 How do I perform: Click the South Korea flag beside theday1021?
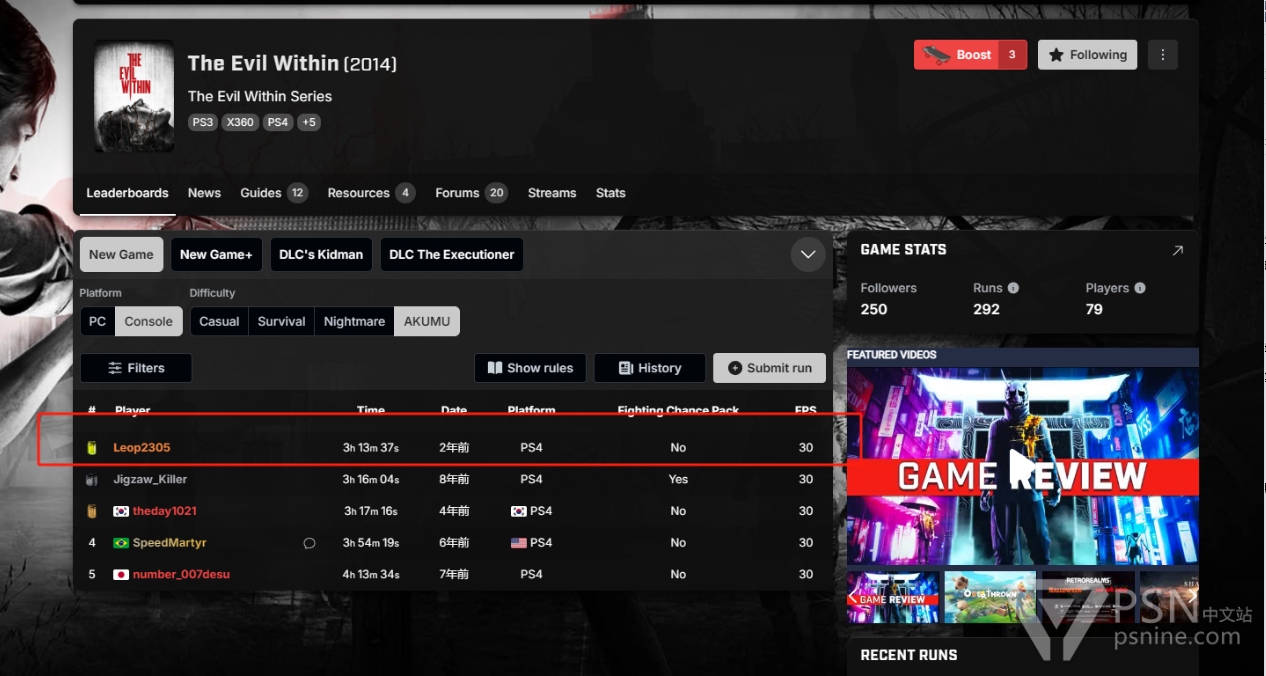(x=121, y=511)
